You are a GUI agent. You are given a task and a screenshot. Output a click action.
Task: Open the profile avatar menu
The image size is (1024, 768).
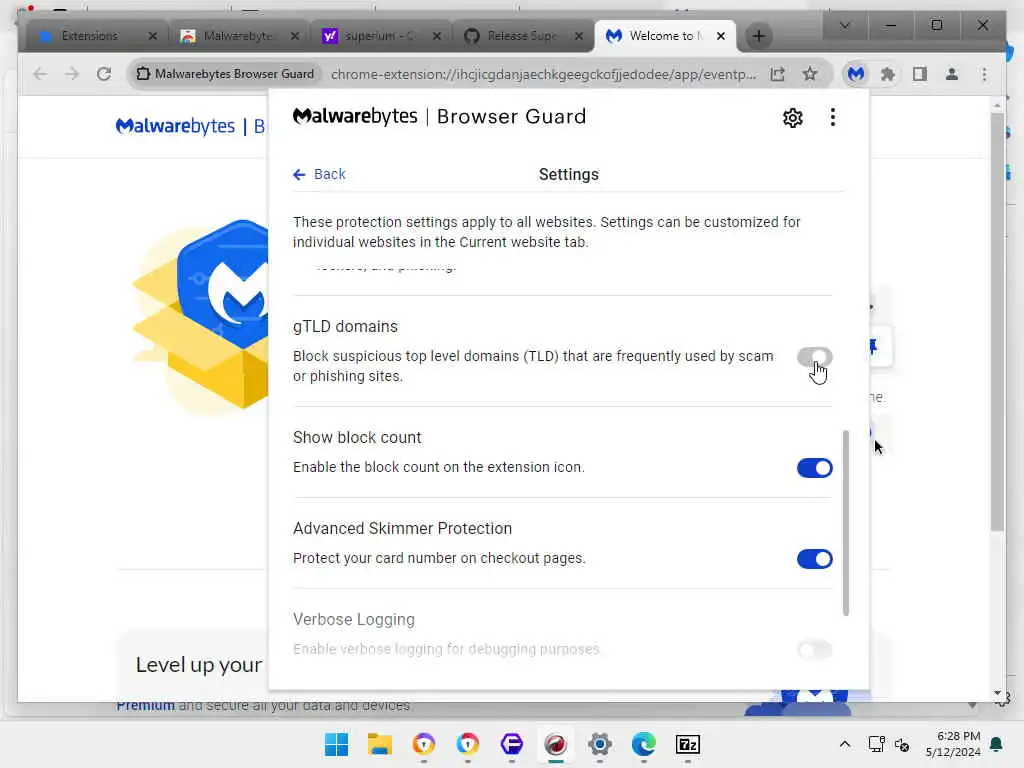click(x=952, y=74)
